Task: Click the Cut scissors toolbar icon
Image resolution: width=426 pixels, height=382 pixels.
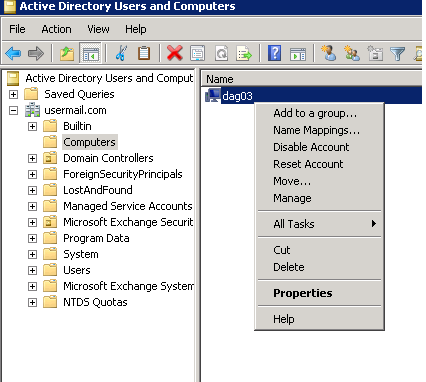Action: pyautogui.click(x=121, y=53)
